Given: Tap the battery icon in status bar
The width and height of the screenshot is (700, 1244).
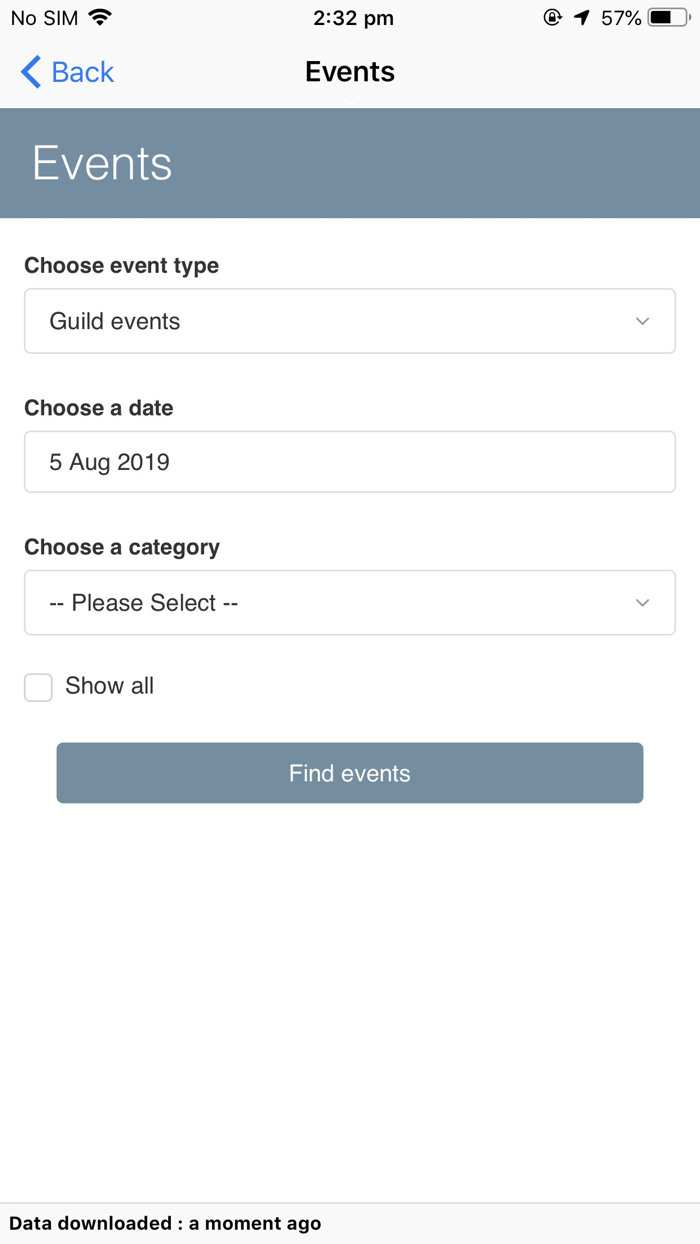Looking at the screenshot, I should pos(669,17).
